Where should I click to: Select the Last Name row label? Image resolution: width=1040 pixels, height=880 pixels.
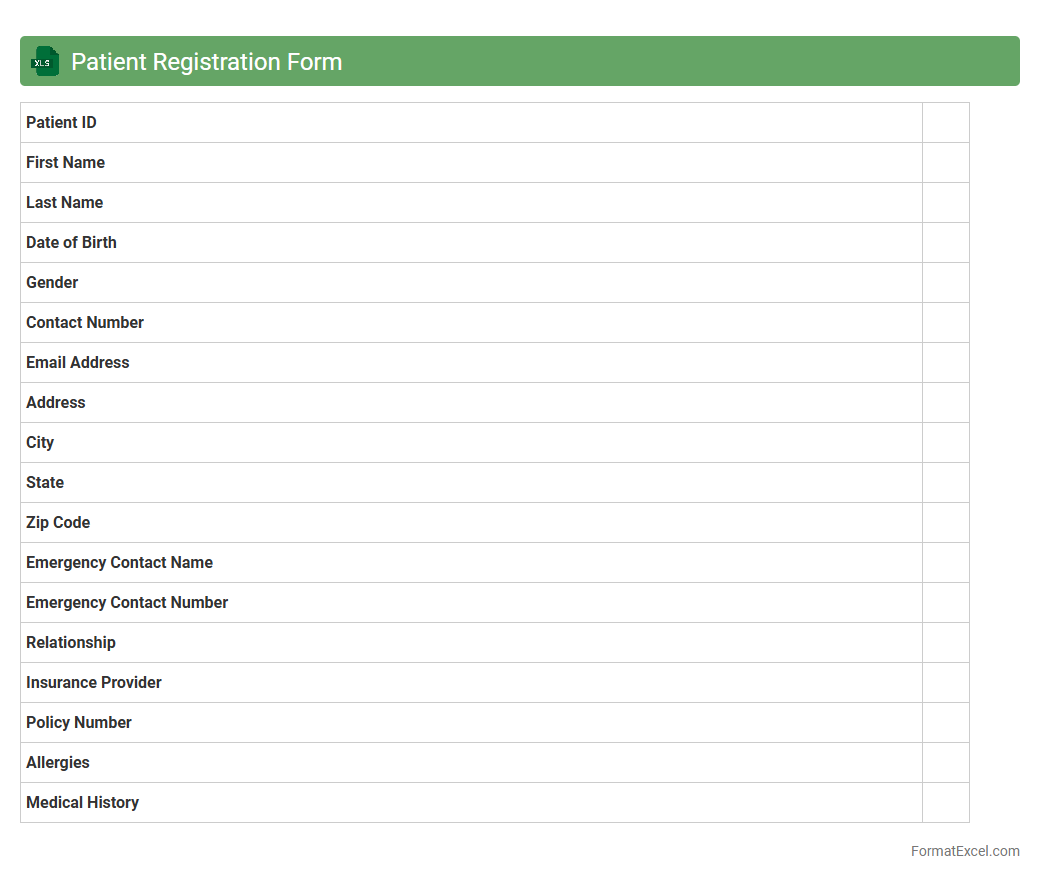point(65,203)
